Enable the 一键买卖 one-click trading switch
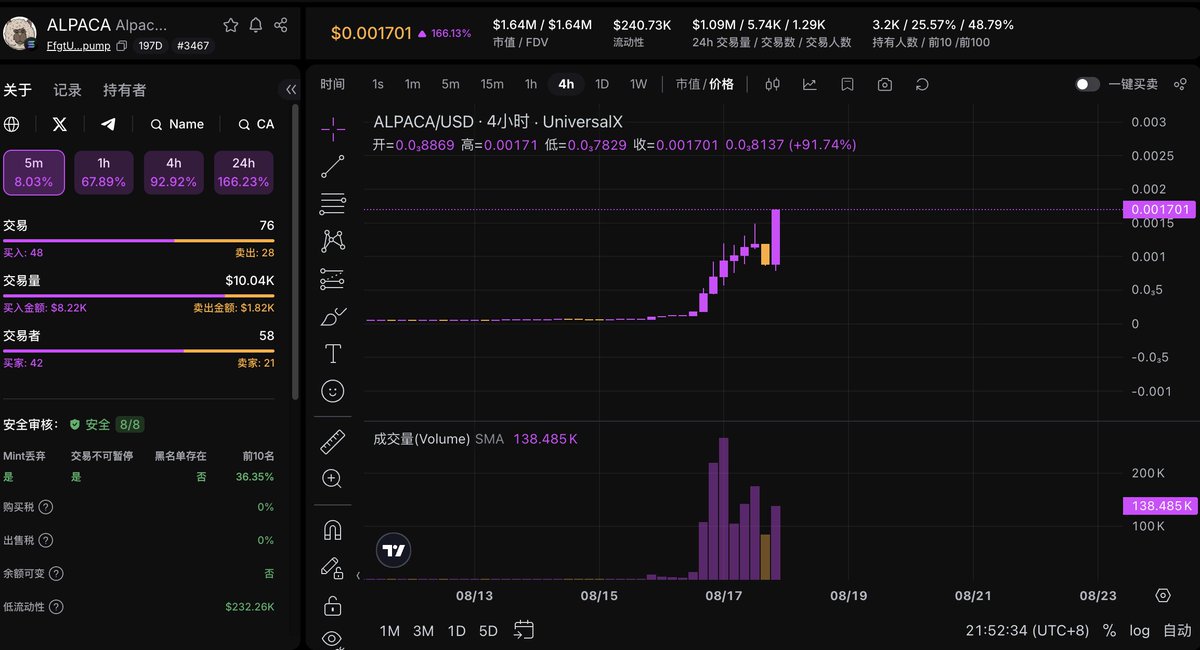Image resolution: width=1200 pixels, height=650 pixels. [1087, 84]
